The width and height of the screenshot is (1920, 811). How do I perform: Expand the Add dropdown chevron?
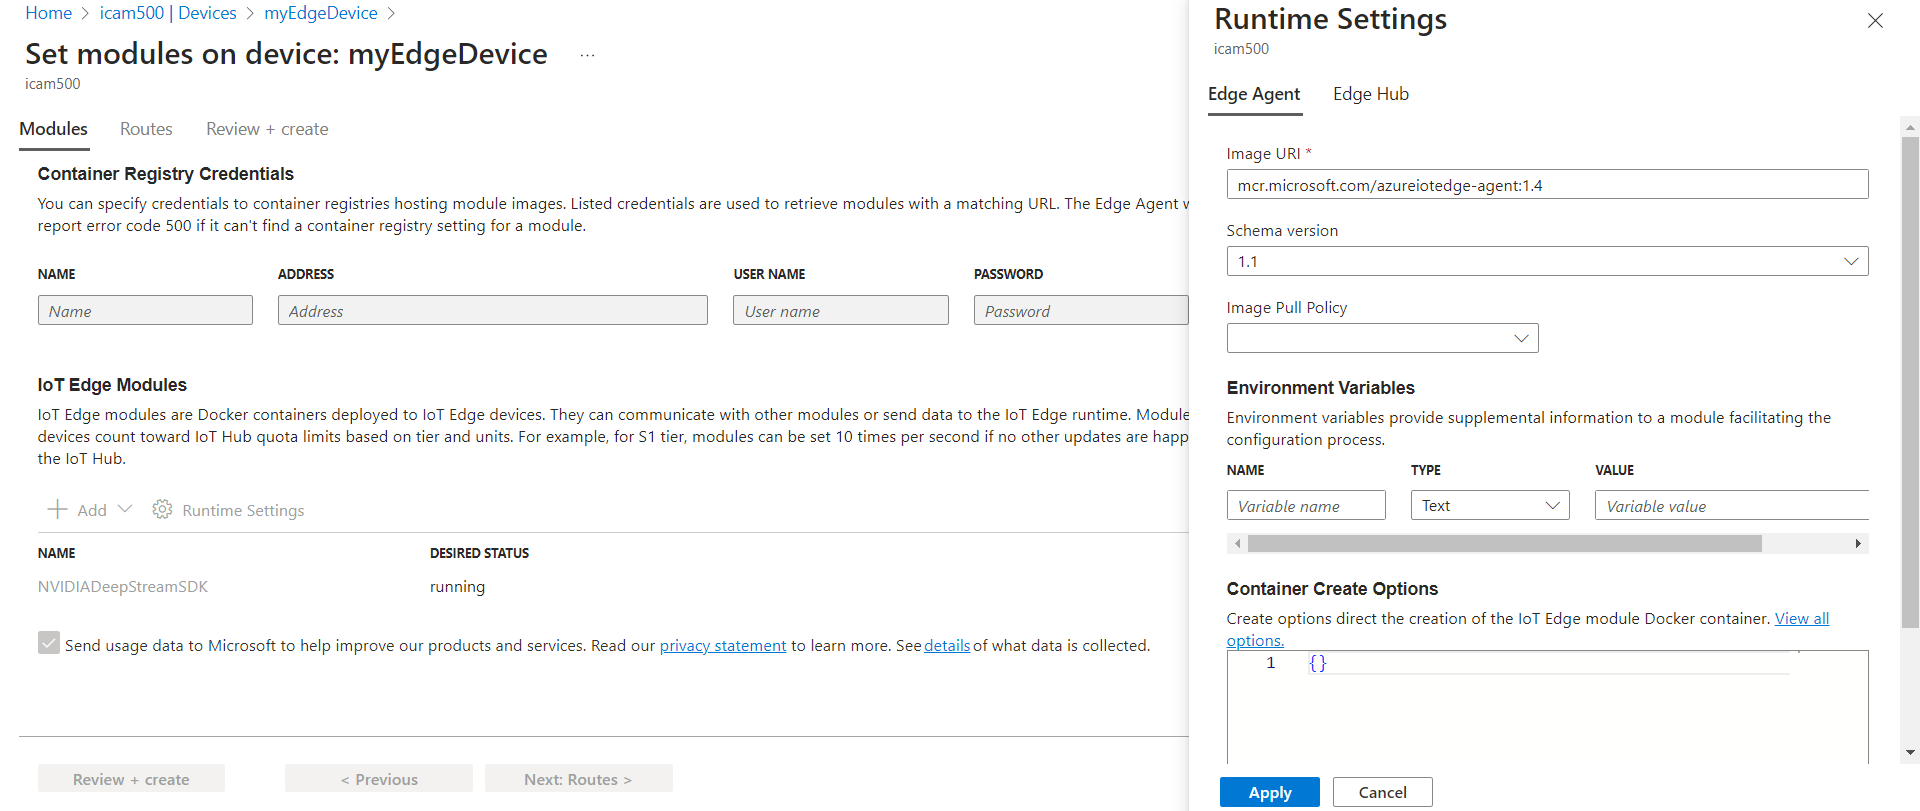[125, 509]
